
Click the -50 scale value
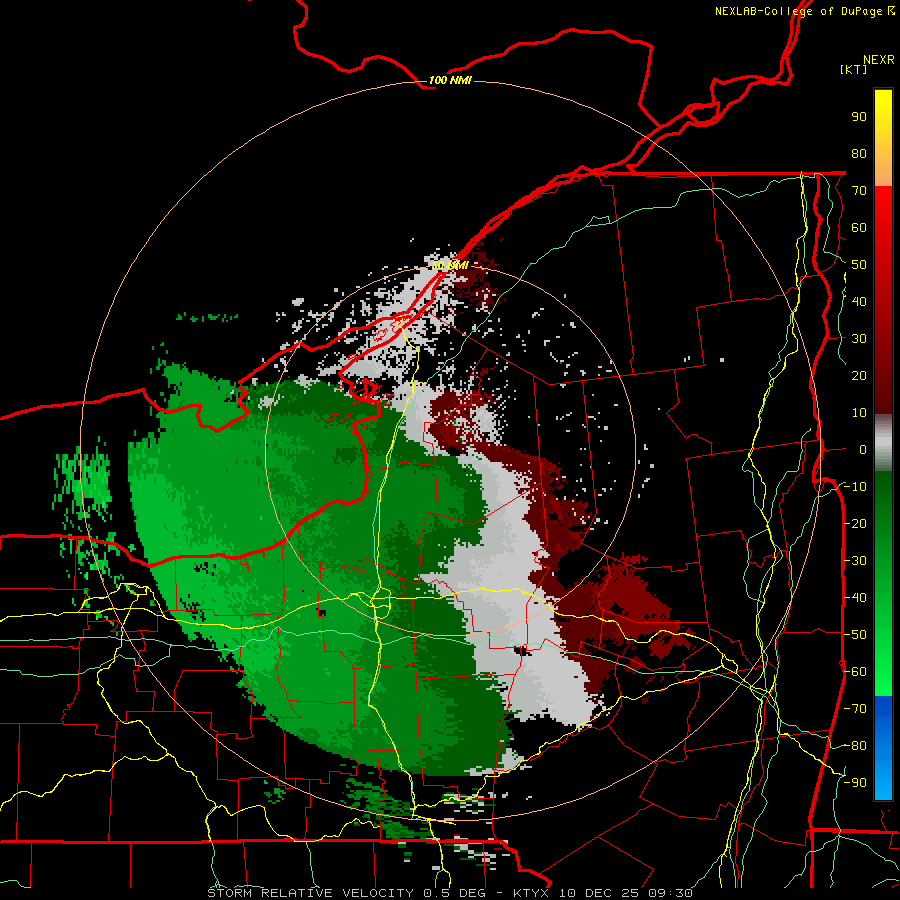coord(855,635)
